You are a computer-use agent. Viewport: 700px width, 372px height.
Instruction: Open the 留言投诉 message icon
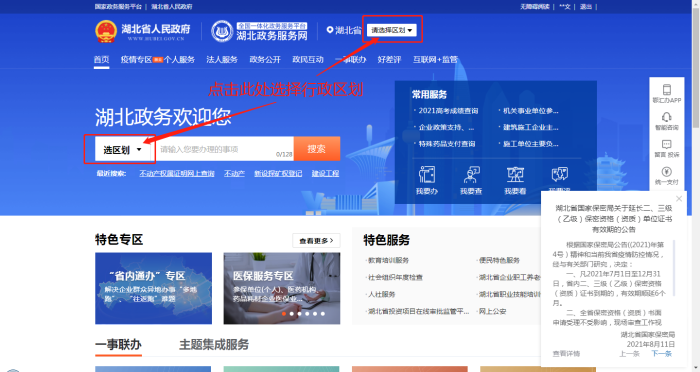click(667, 144)
